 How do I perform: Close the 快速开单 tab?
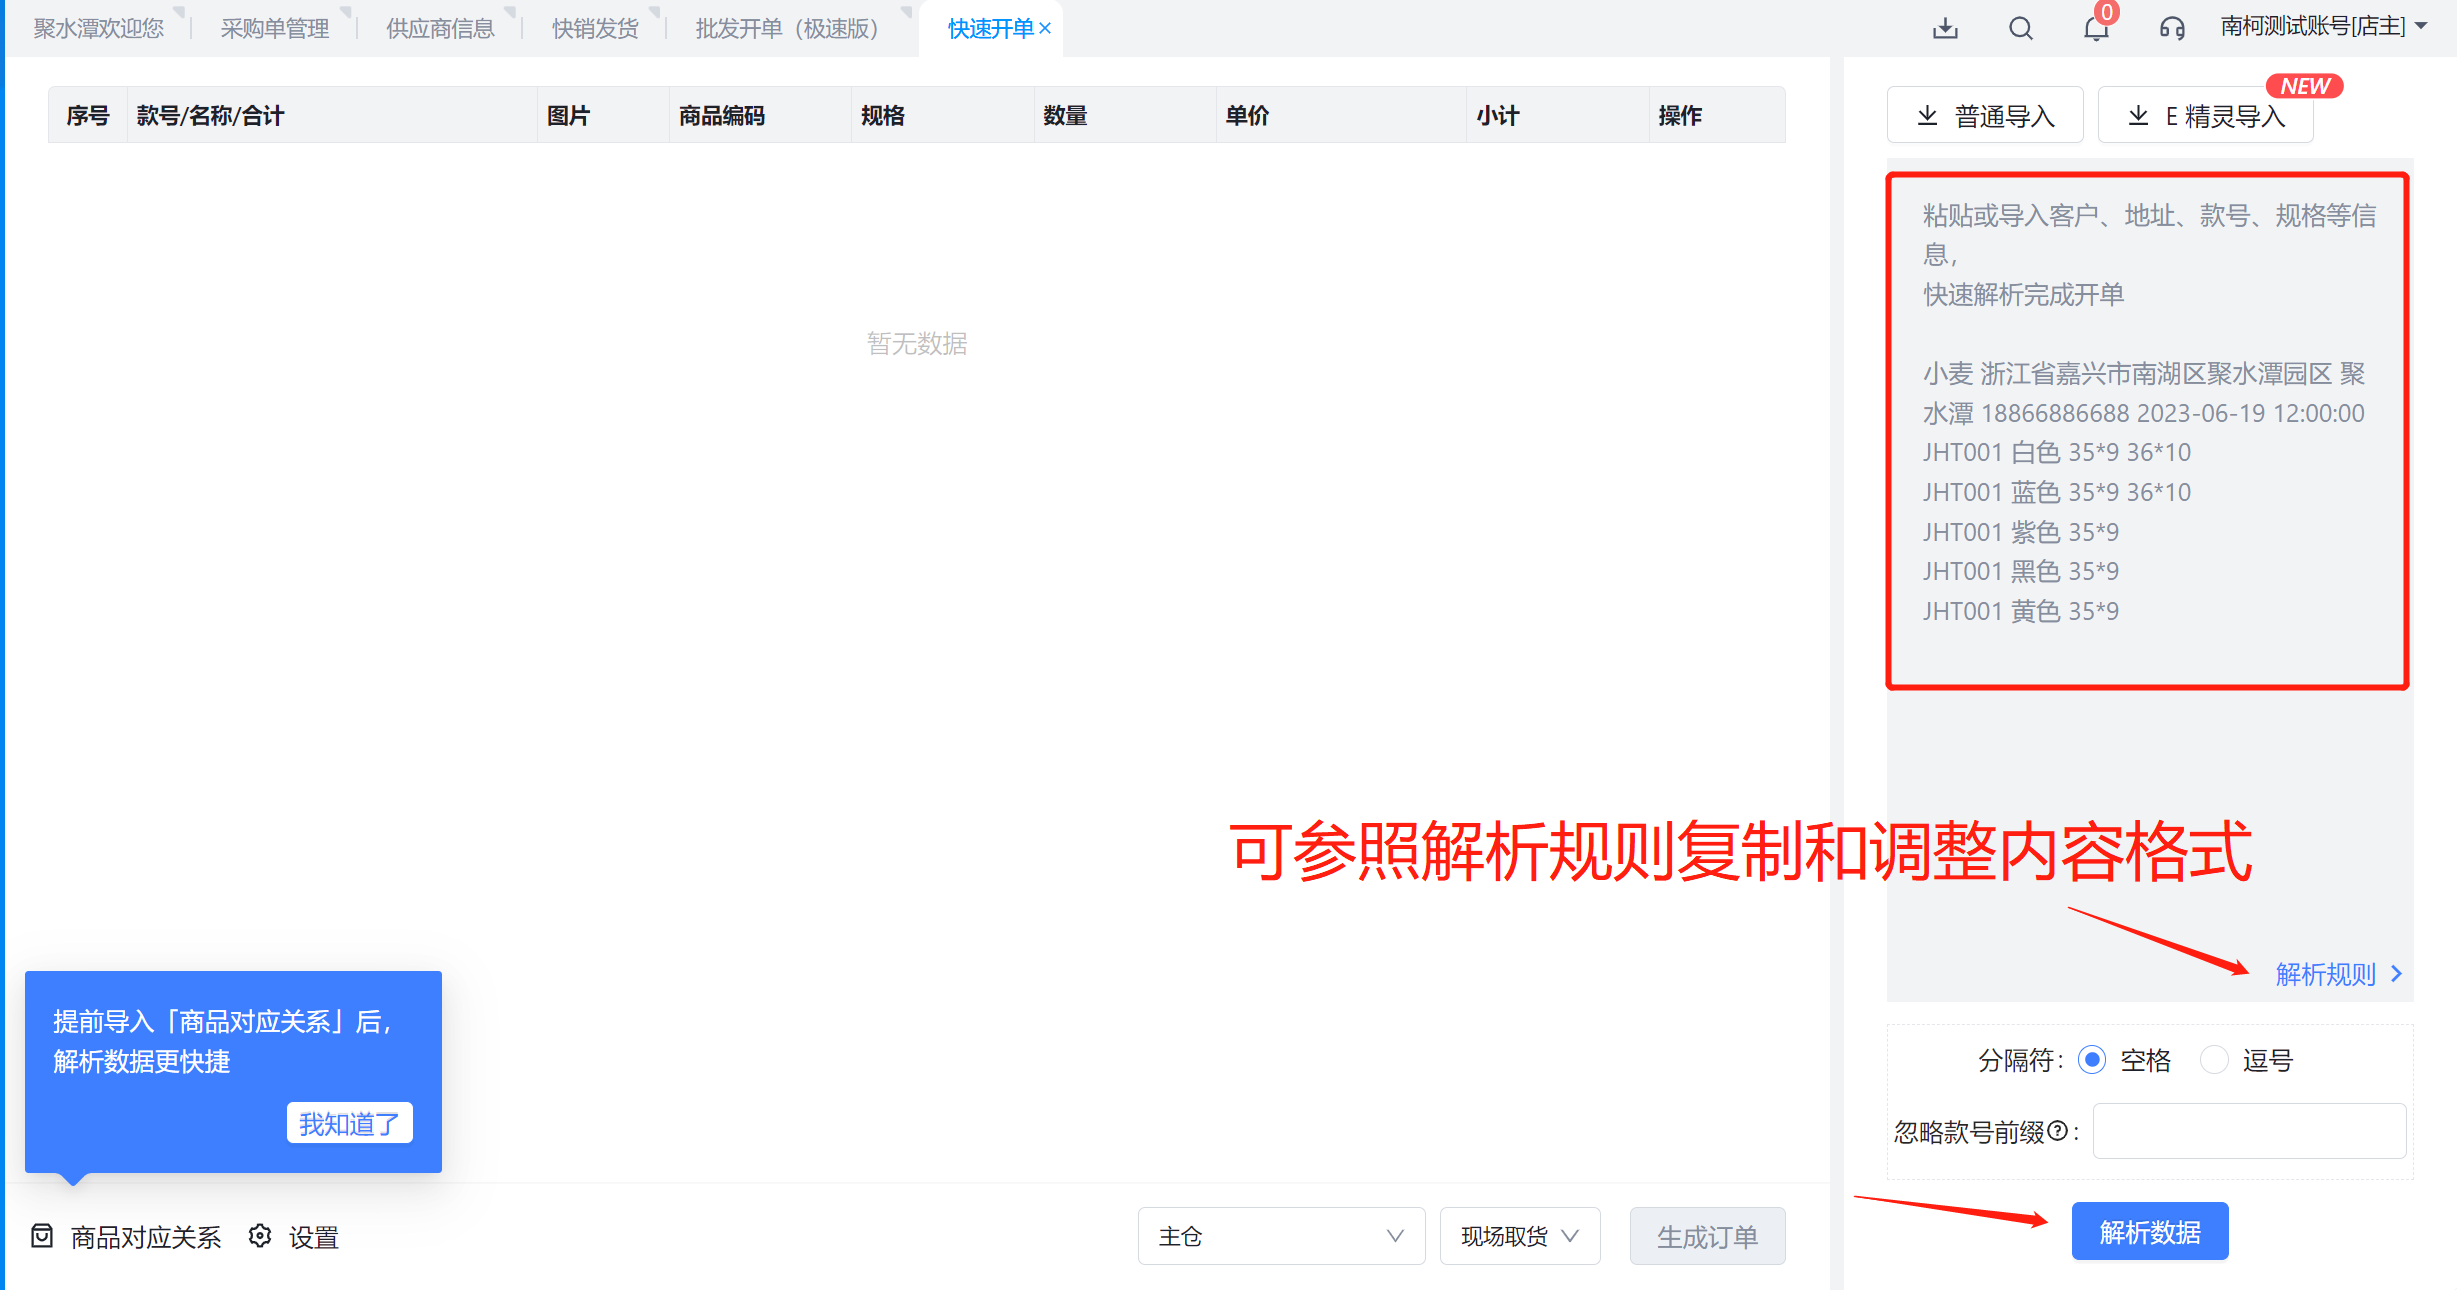point(1045,29)
